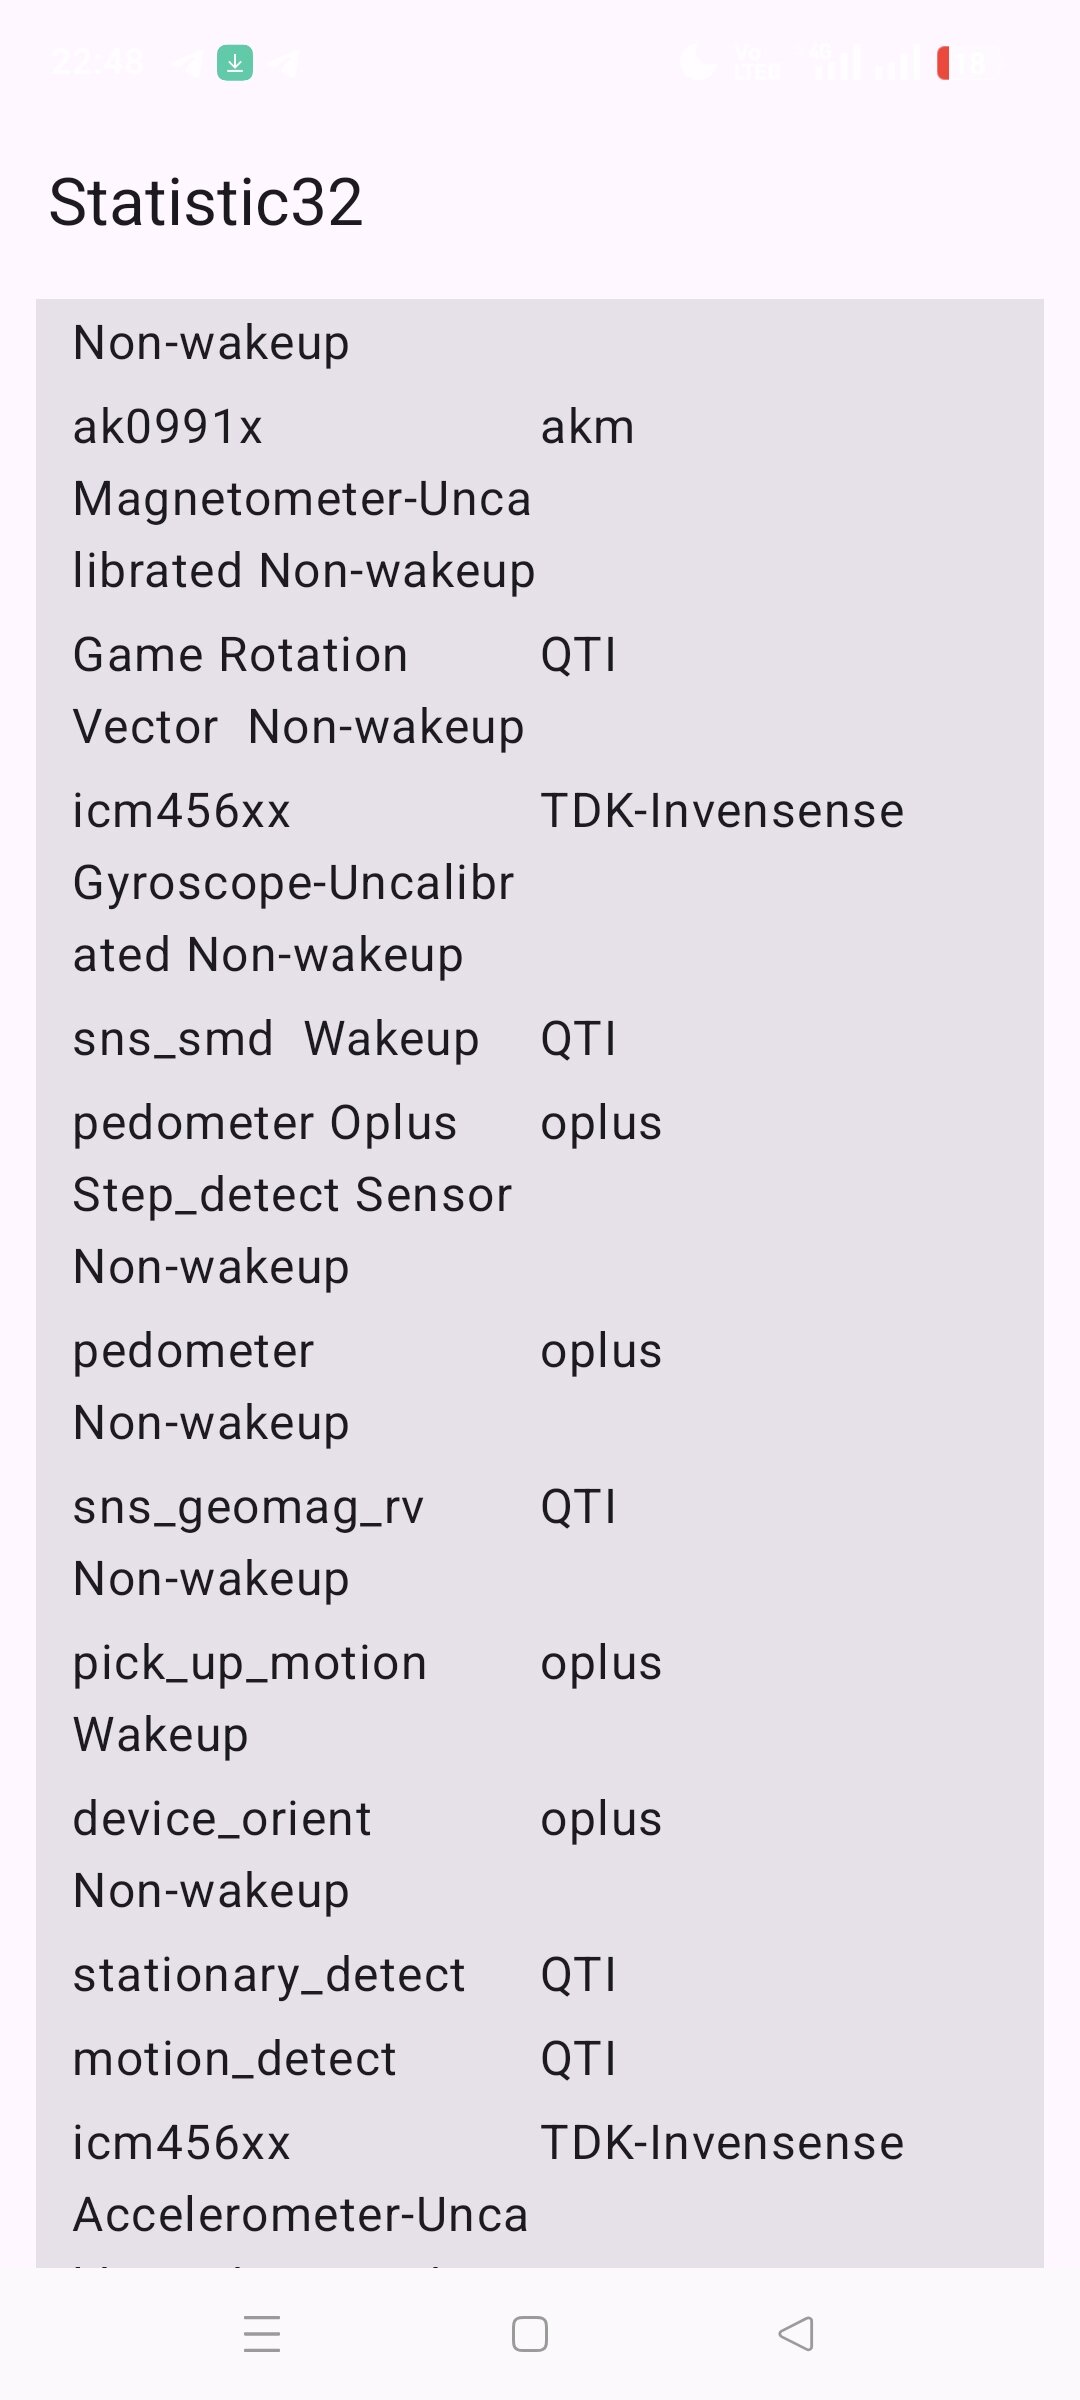Open recent apps menu icon
1080x2400 pixels.
[262, 2334]
